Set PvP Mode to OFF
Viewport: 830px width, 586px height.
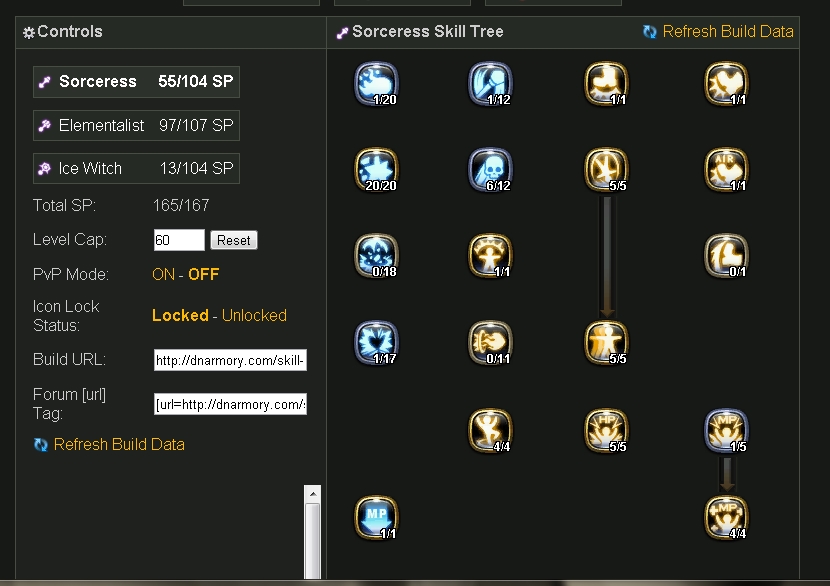click(204, 274)
